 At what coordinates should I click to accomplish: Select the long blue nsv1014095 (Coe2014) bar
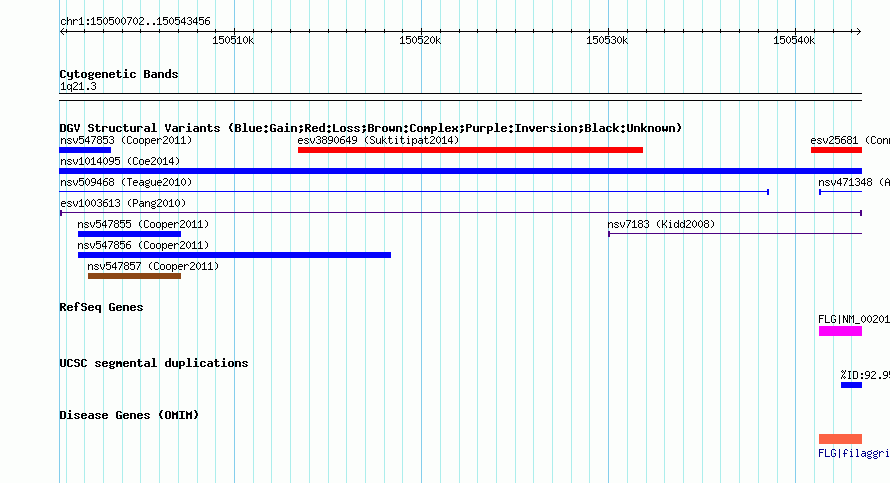(461, 171)
